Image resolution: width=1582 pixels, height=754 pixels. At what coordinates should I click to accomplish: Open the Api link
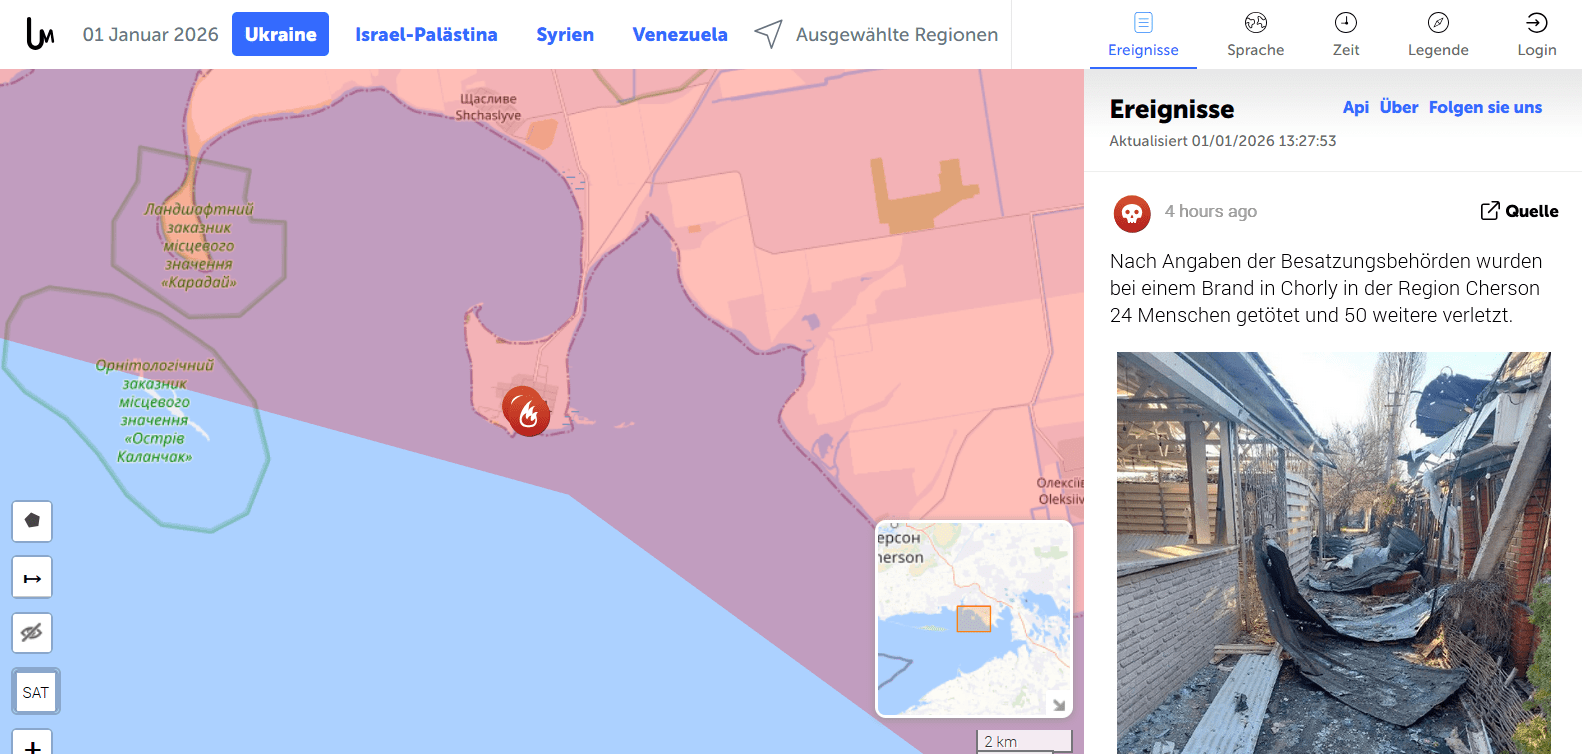[1356, 107]
